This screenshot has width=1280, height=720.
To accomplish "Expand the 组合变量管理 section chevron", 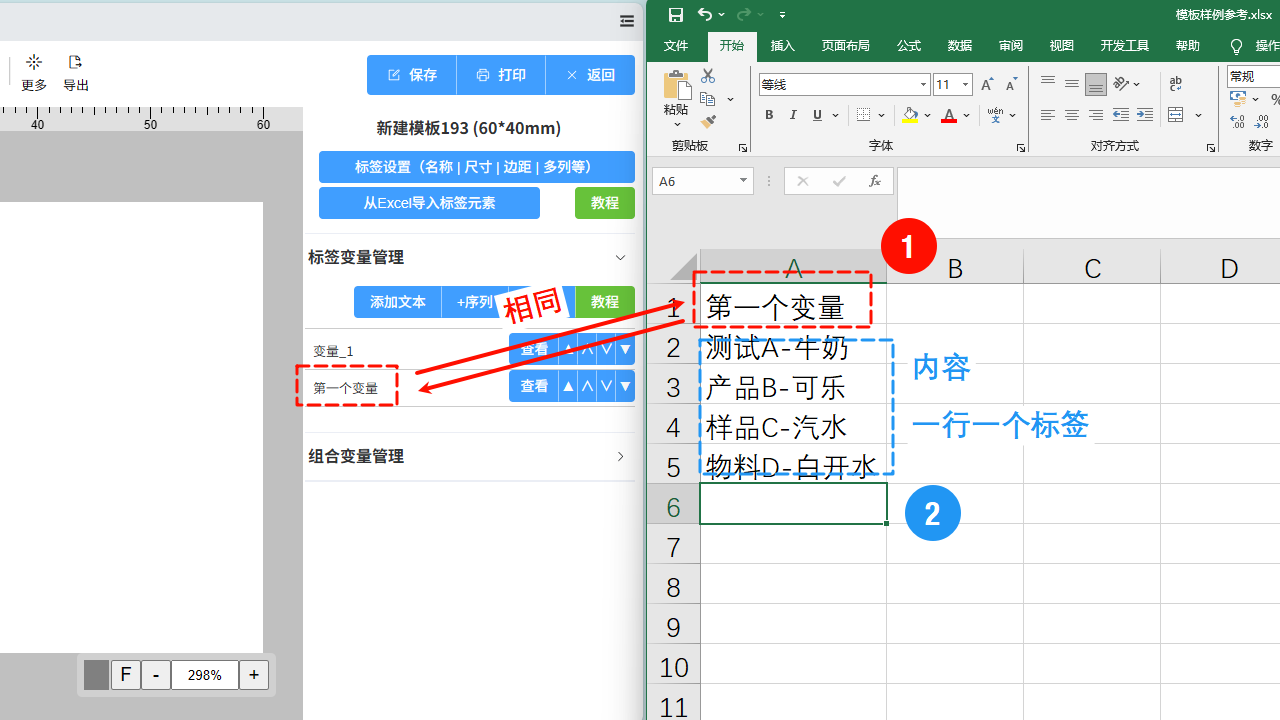I will pyautogui.click(x=620, y=457).
